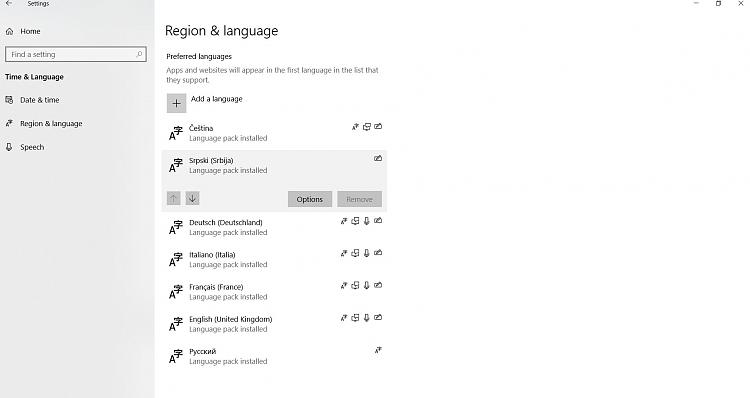Click the handwriting icon for Italiano
The height and width of the screenshot is (398, 750).
coord(378,253)
